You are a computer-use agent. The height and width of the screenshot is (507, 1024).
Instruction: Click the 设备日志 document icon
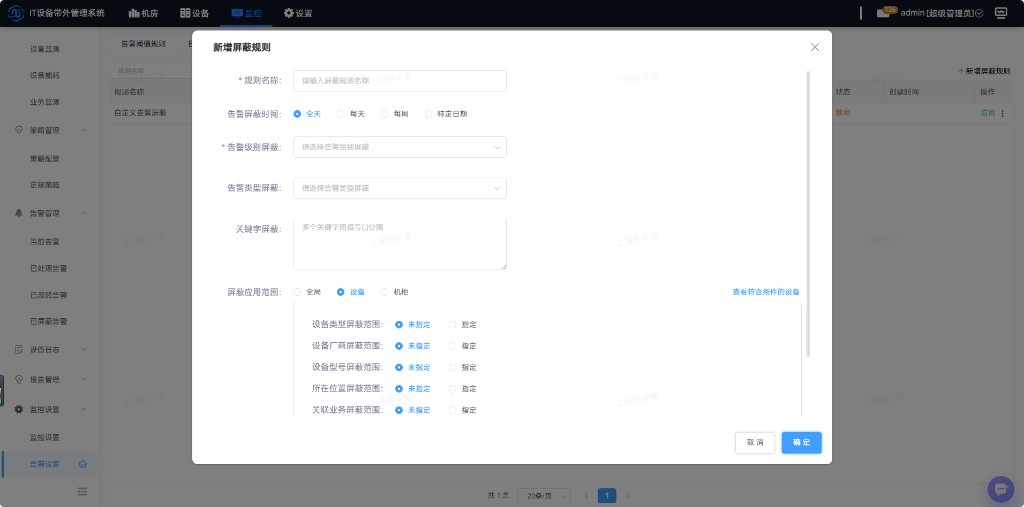[x=18, y=350]
